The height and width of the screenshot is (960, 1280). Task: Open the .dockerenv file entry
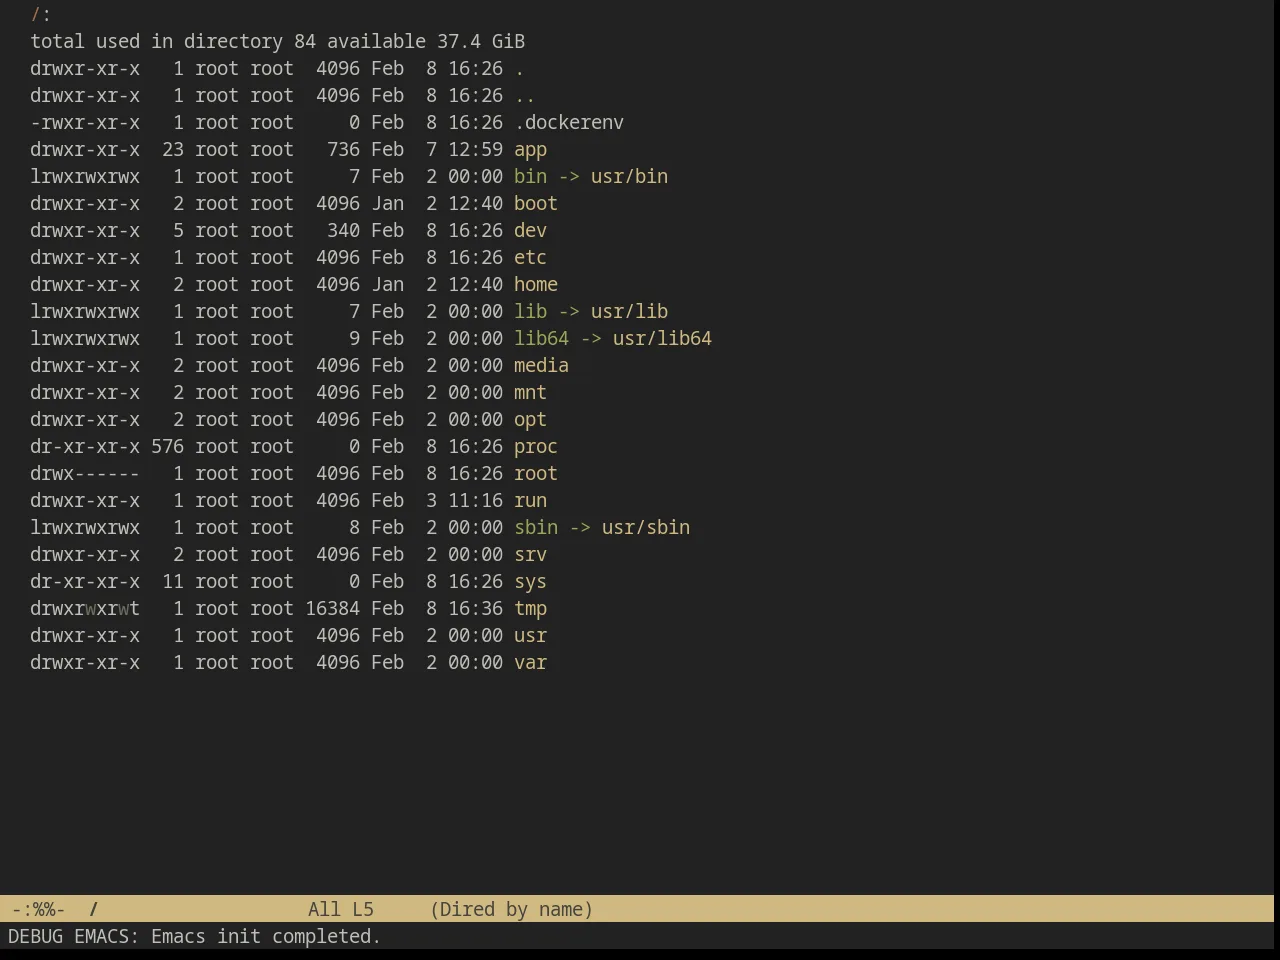coord(569,123)
